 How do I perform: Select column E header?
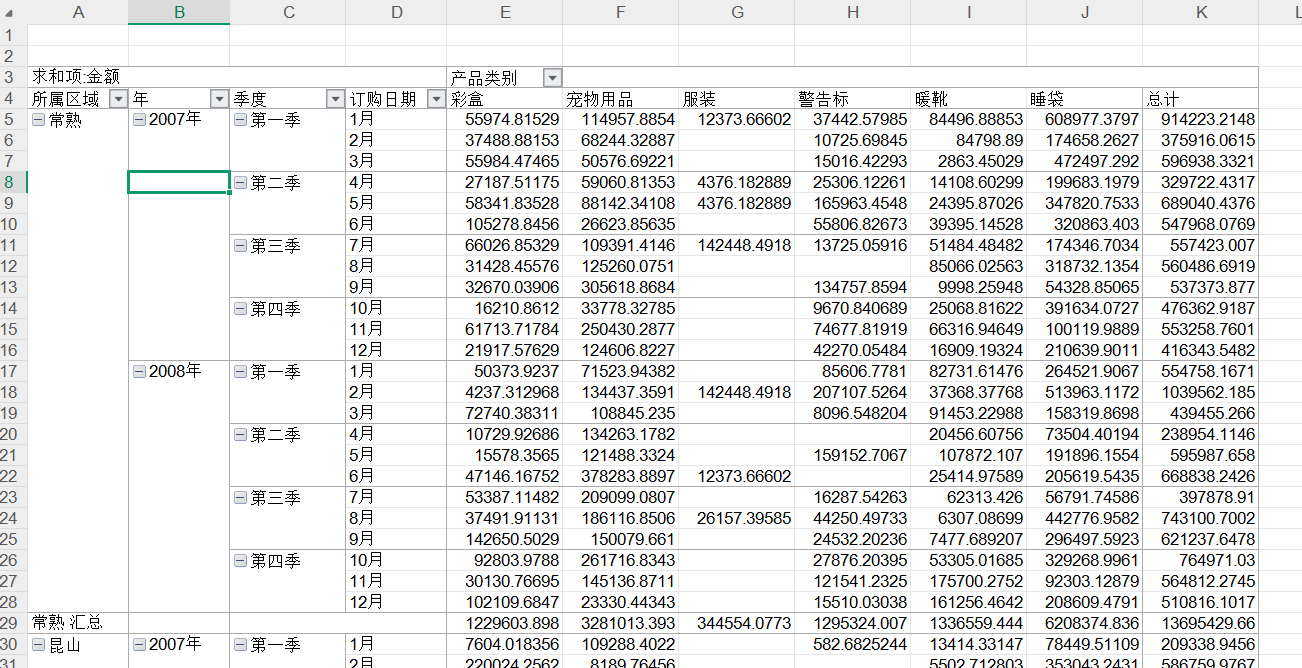click(x=505, y=12)
